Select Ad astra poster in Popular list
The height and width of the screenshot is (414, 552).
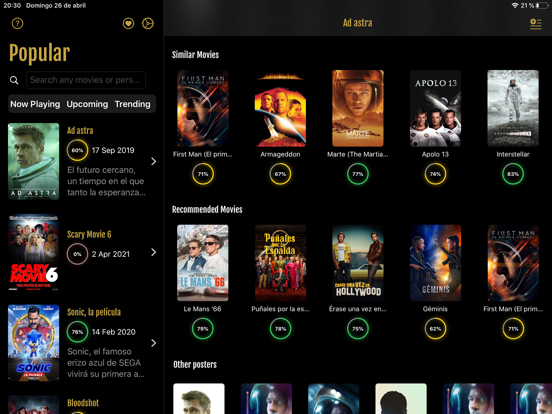point(33,161)
